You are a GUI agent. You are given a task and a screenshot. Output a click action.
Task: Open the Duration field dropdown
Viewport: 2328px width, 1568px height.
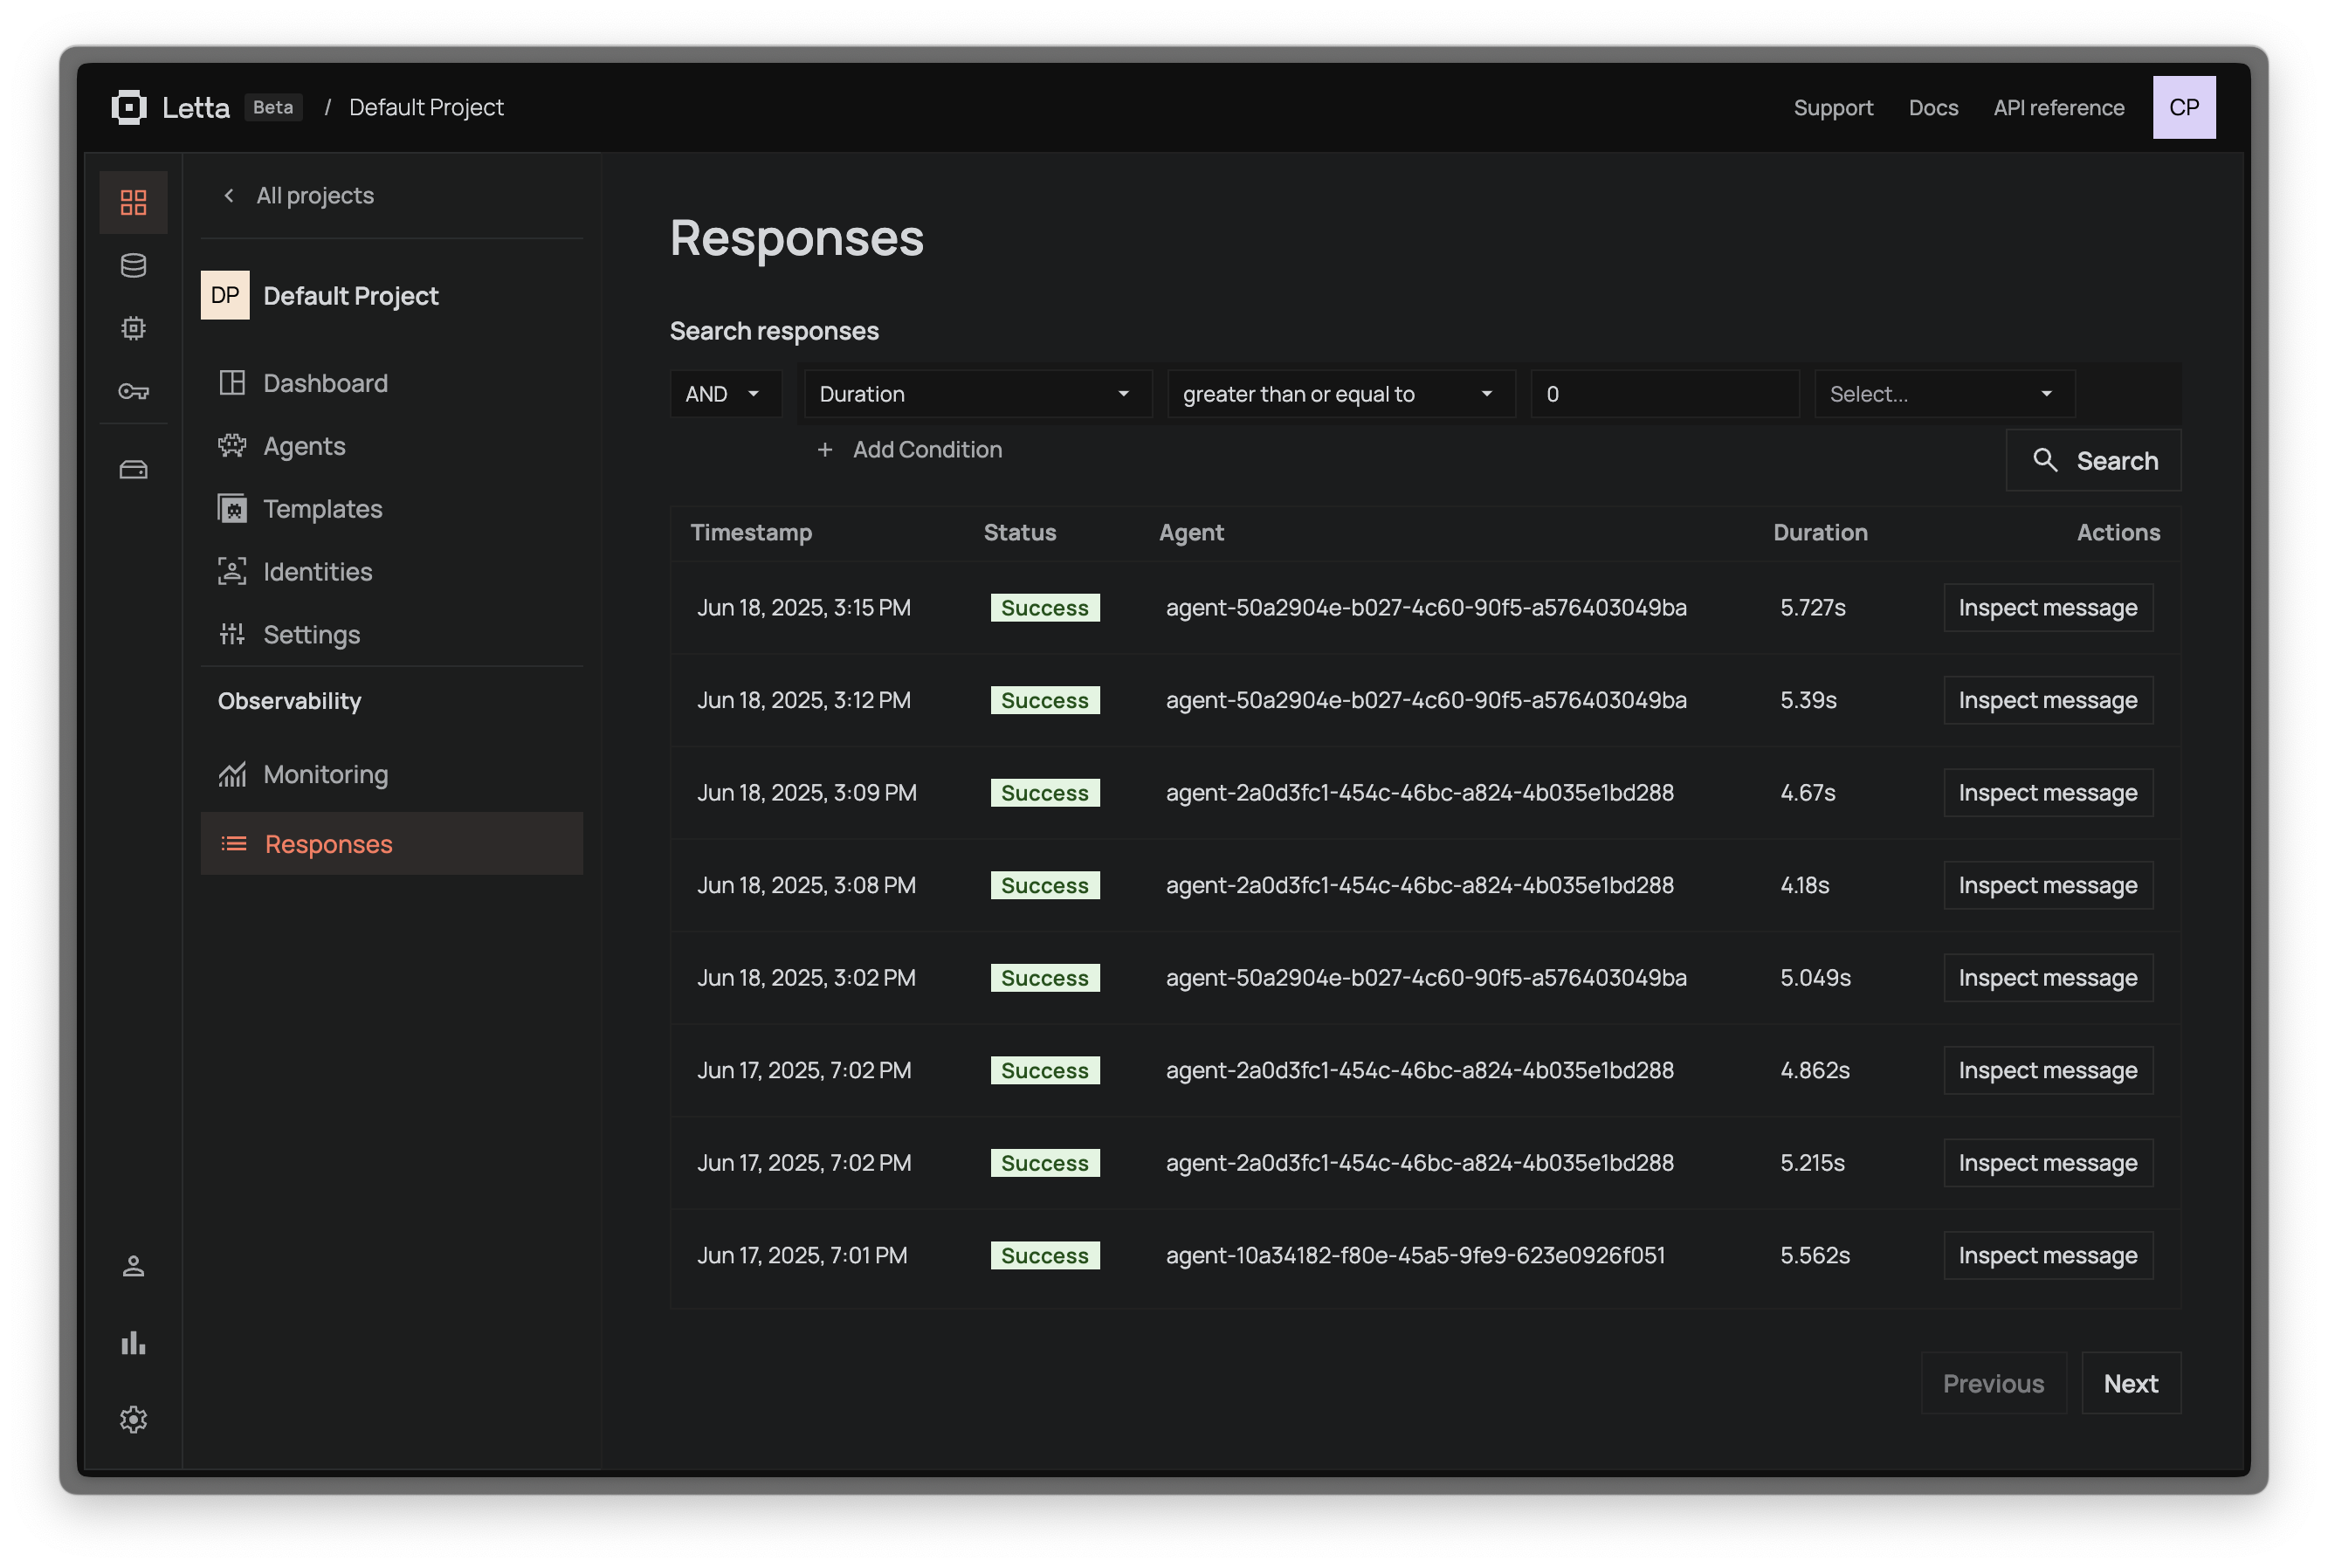point(976,394)
